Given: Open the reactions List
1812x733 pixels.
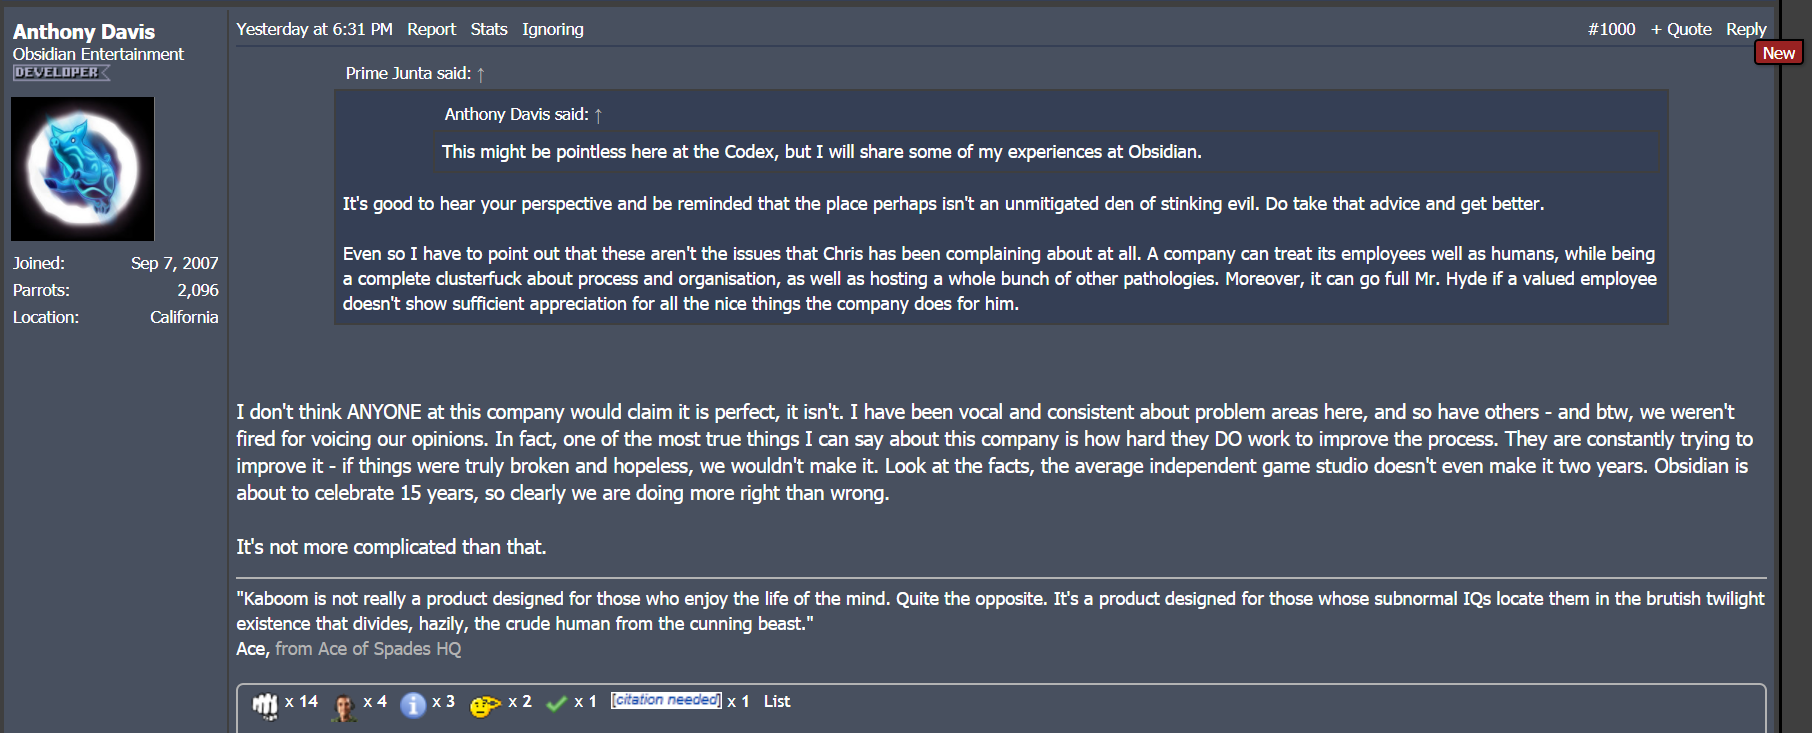Looking at the screenshot, I should pyautogui.click(x=777, y=702).
